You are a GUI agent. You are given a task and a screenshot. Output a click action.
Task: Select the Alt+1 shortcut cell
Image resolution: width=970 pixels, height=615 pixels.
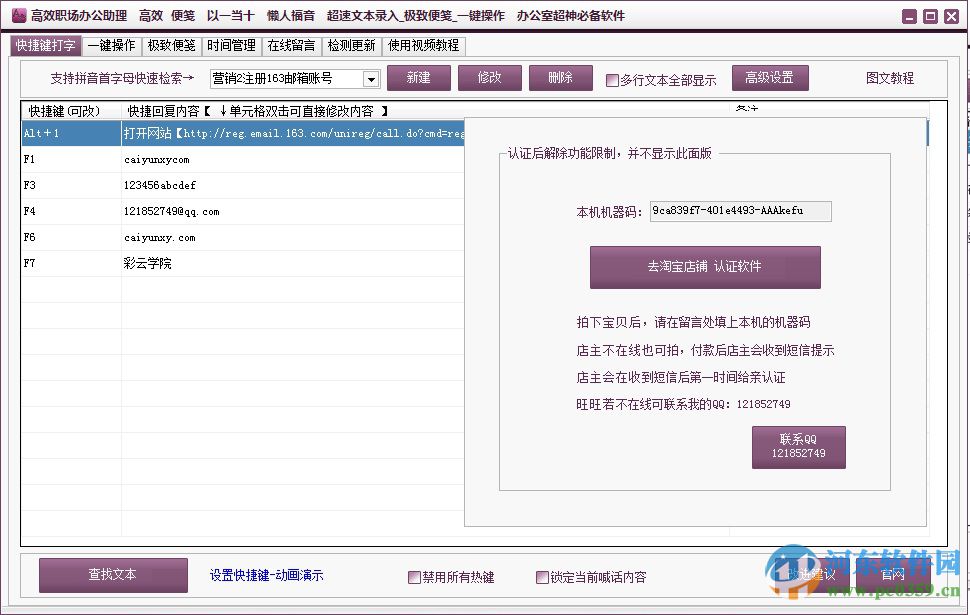pyautogui.click(x=71, y=133)
